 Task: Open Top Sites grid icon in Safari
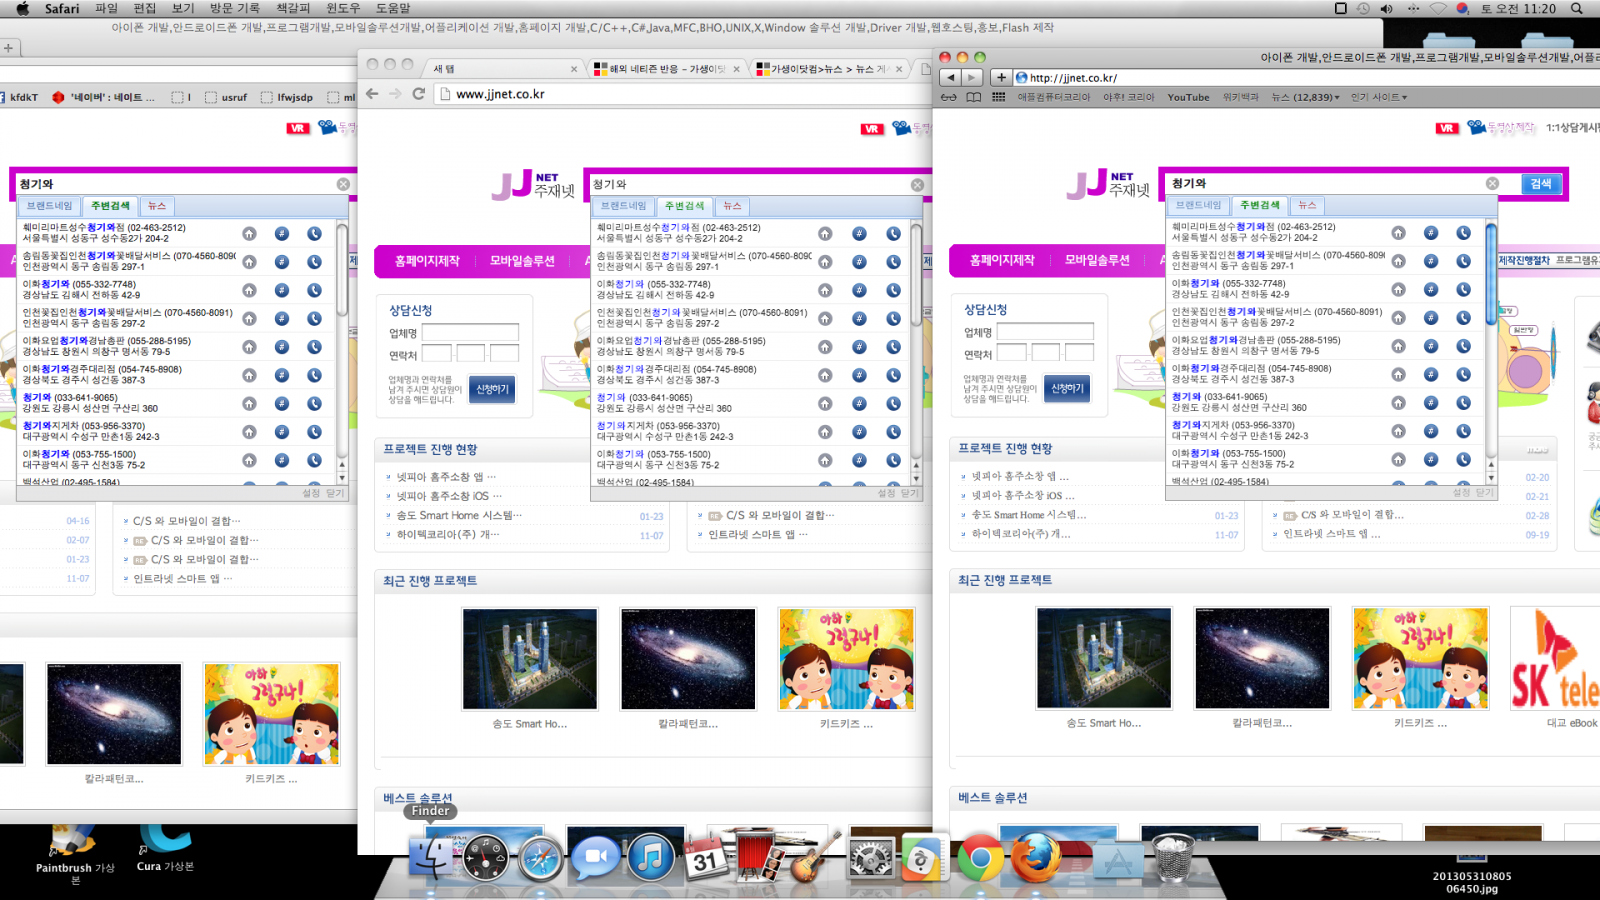coord(998,97)
